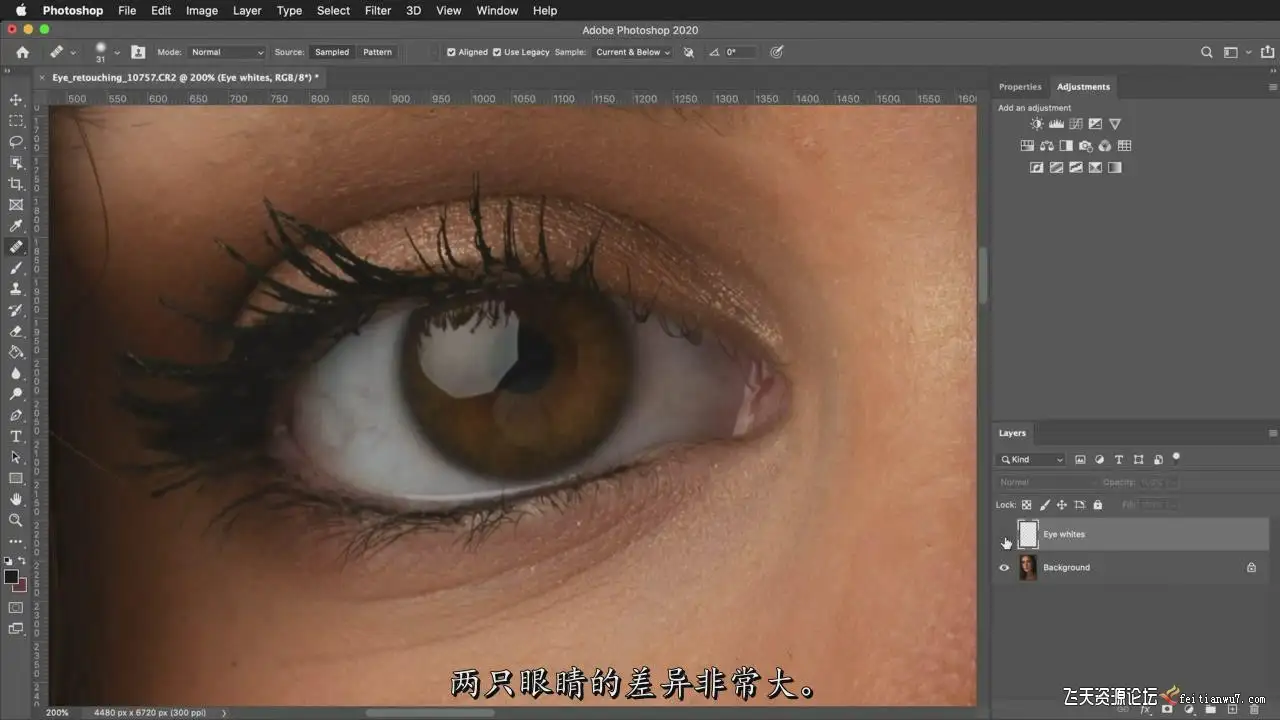This screenshot has height=720, width=1280.
Task: Toggle the type layer filter
Action: click(x=1119, y=460)
